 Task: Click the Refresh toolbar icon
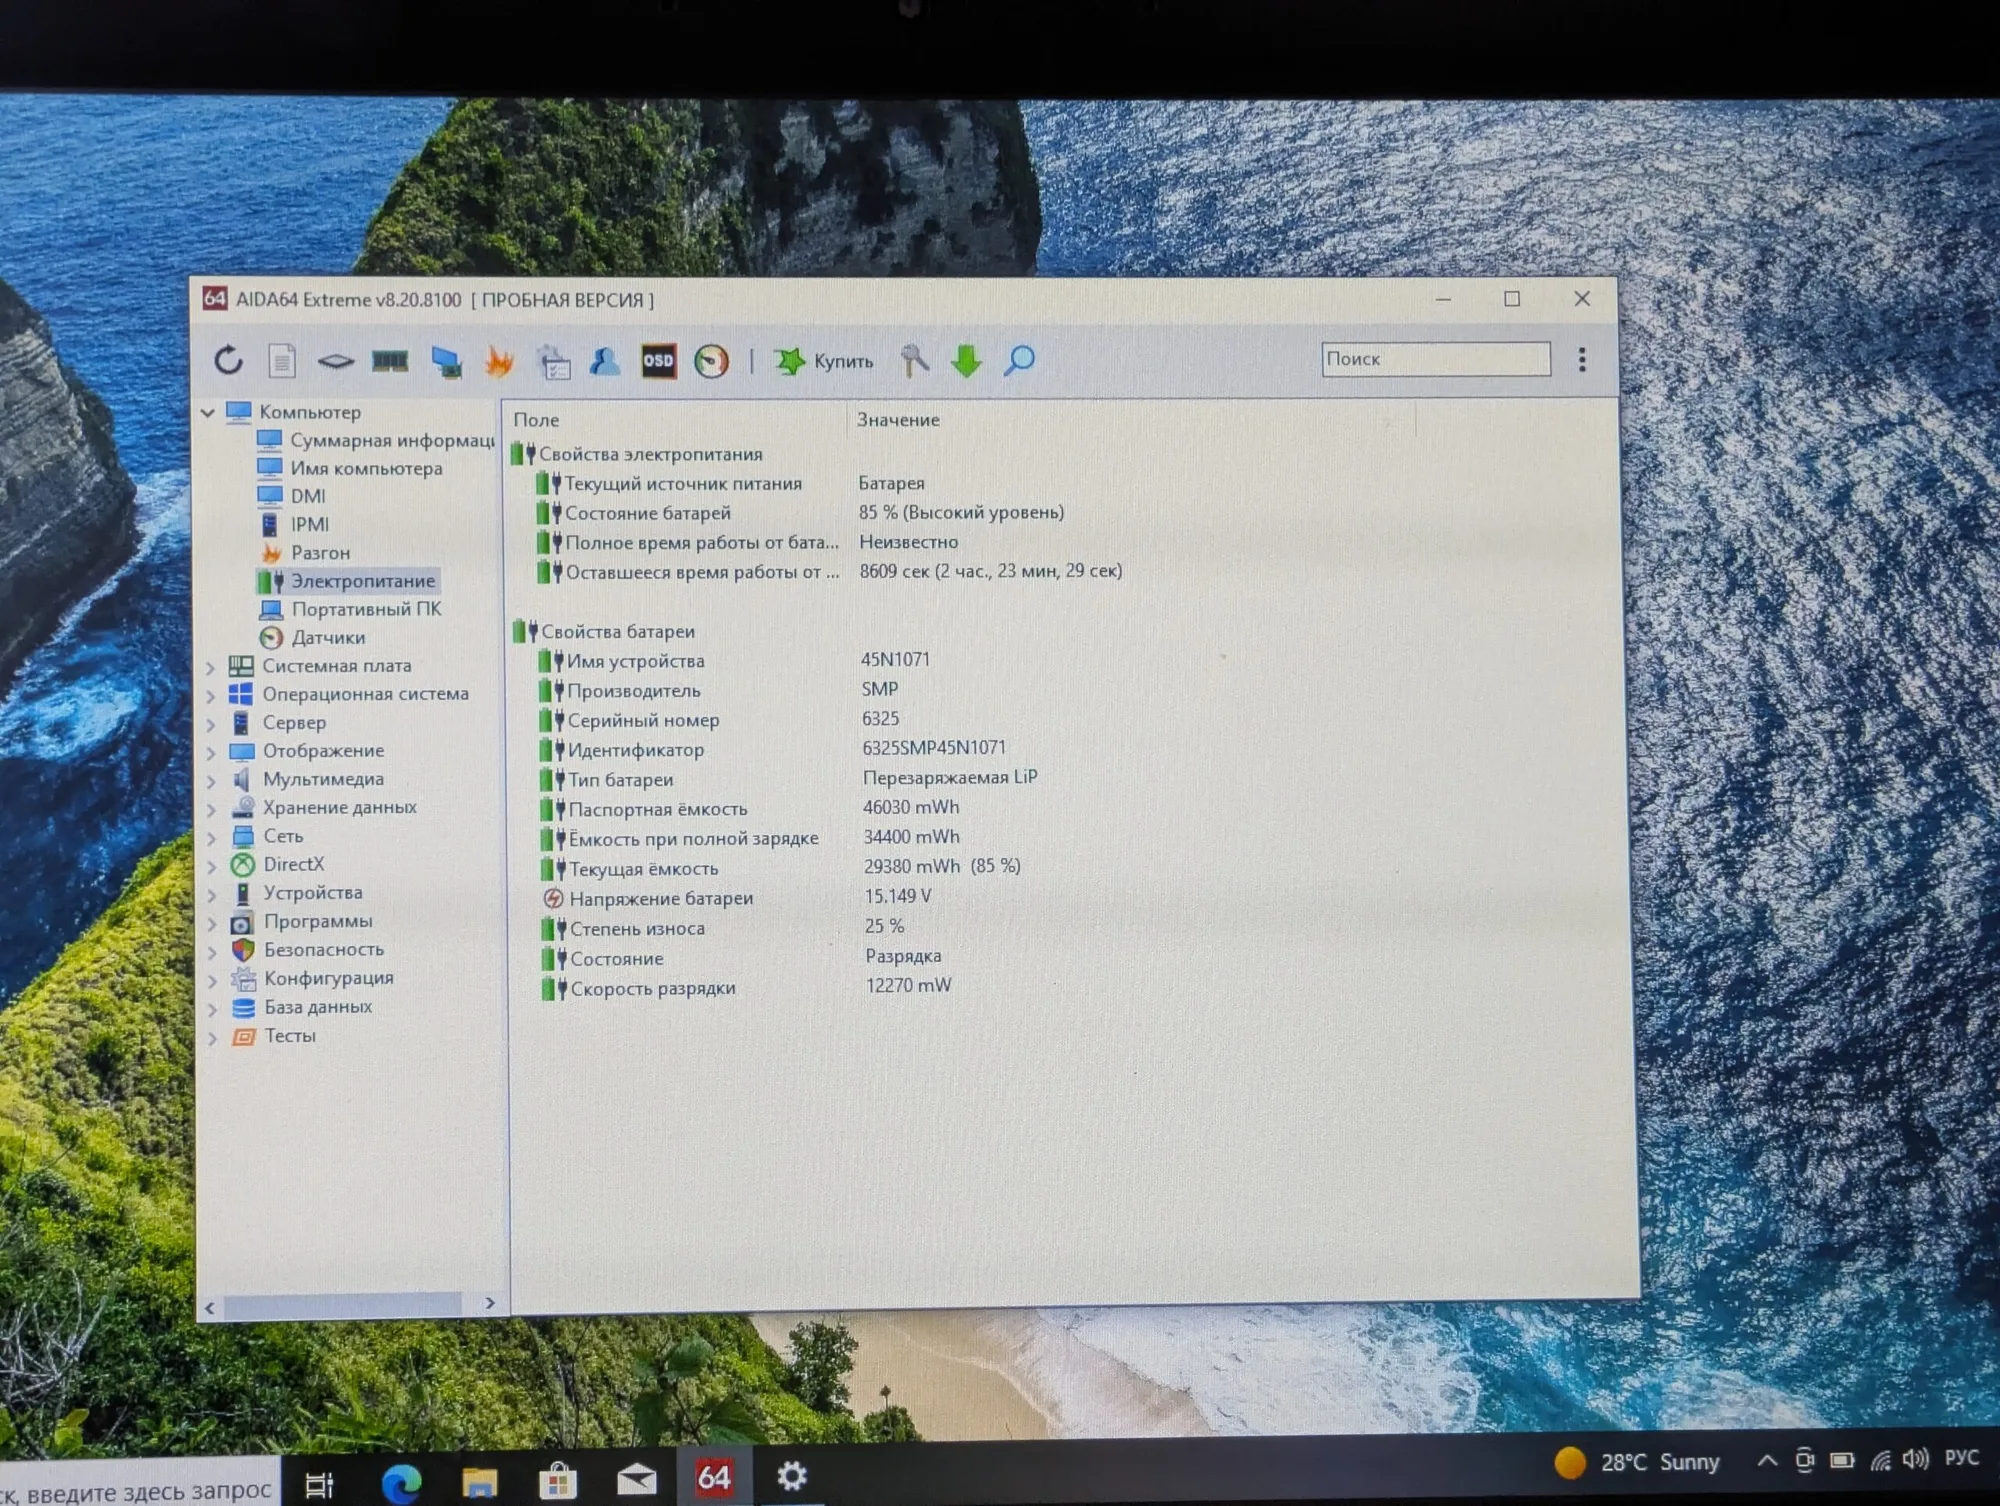(x=229, y=360)
